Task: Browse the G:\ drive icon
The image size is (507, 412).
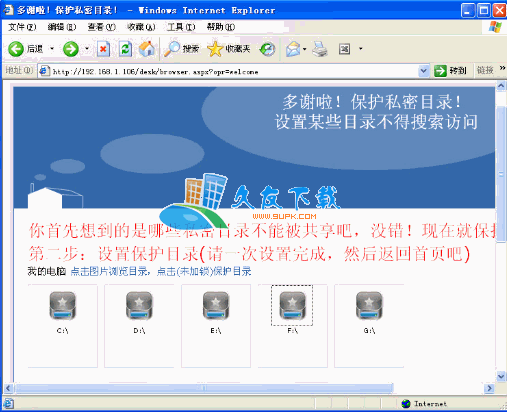Action: [x=369, y=305]
